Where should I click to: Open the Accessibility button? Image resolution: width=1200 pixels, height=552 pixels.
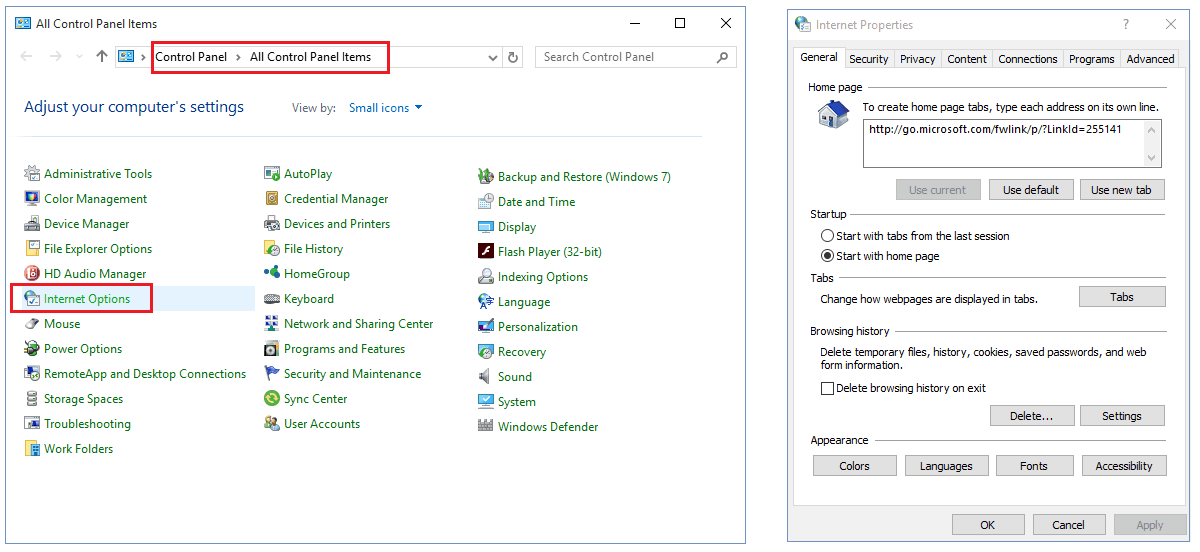click(1124, 466)
